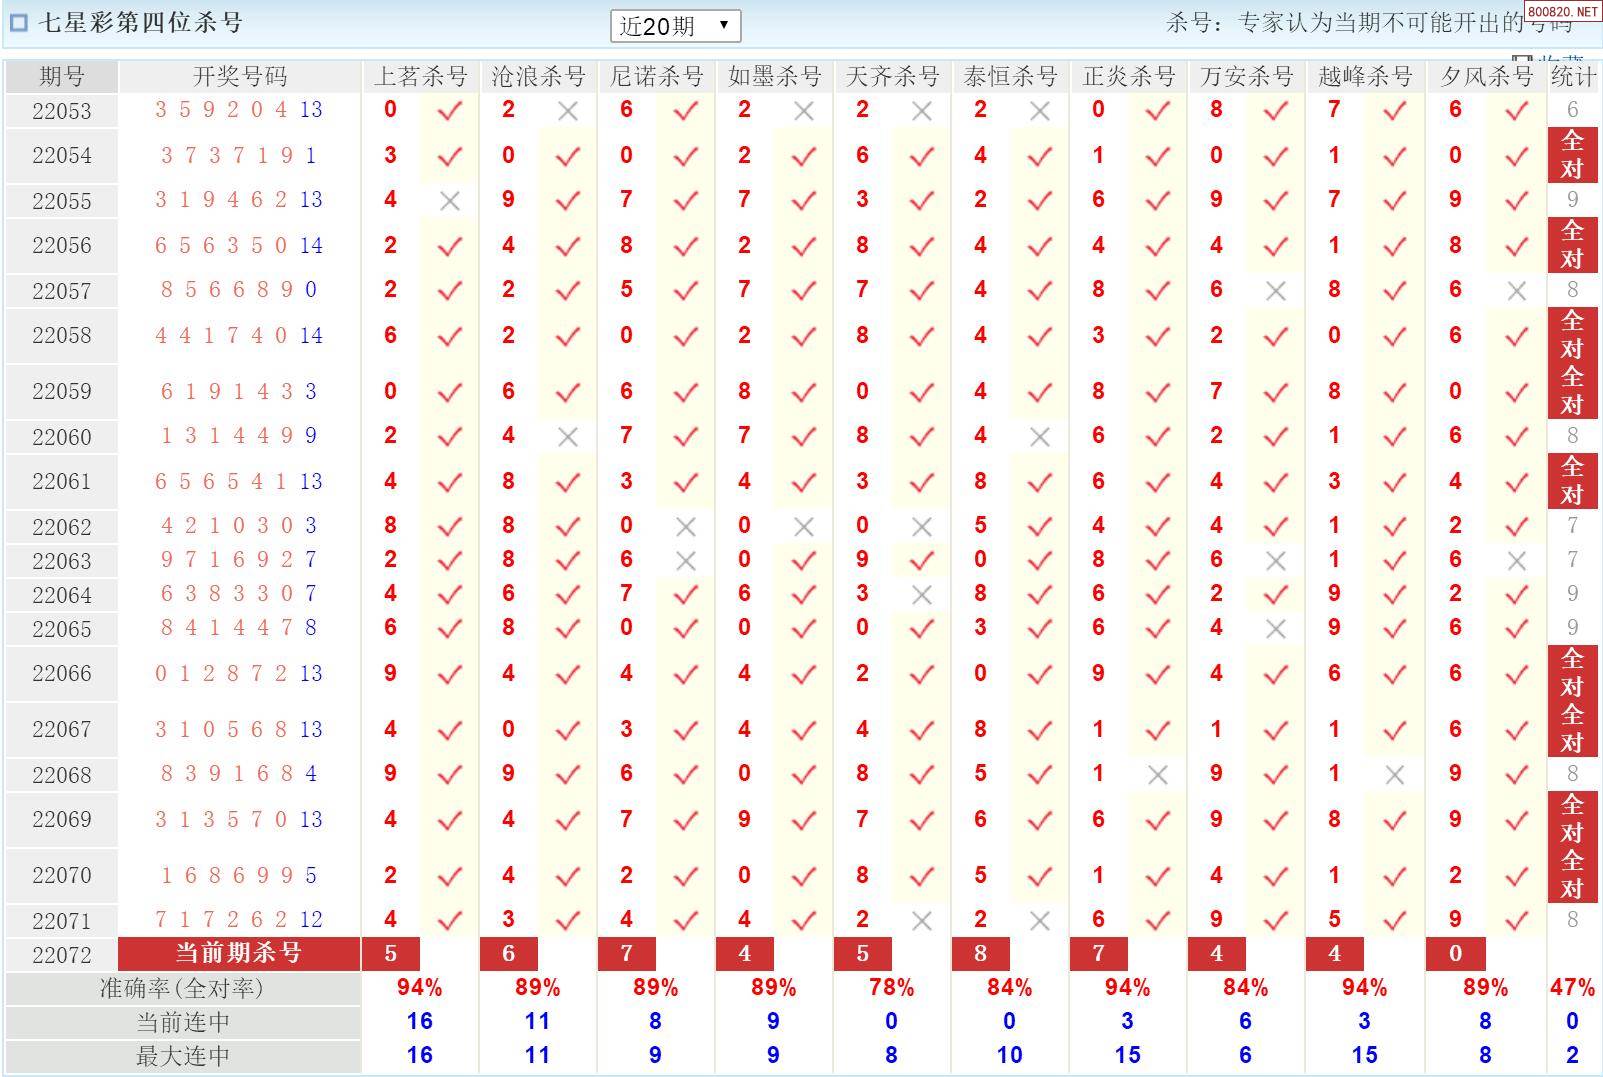The image size is (1603, 1077).
Task: Click the X mark for 天齐杀号 in row 22064
Action: pyautogui.click(x=922, y=595)
